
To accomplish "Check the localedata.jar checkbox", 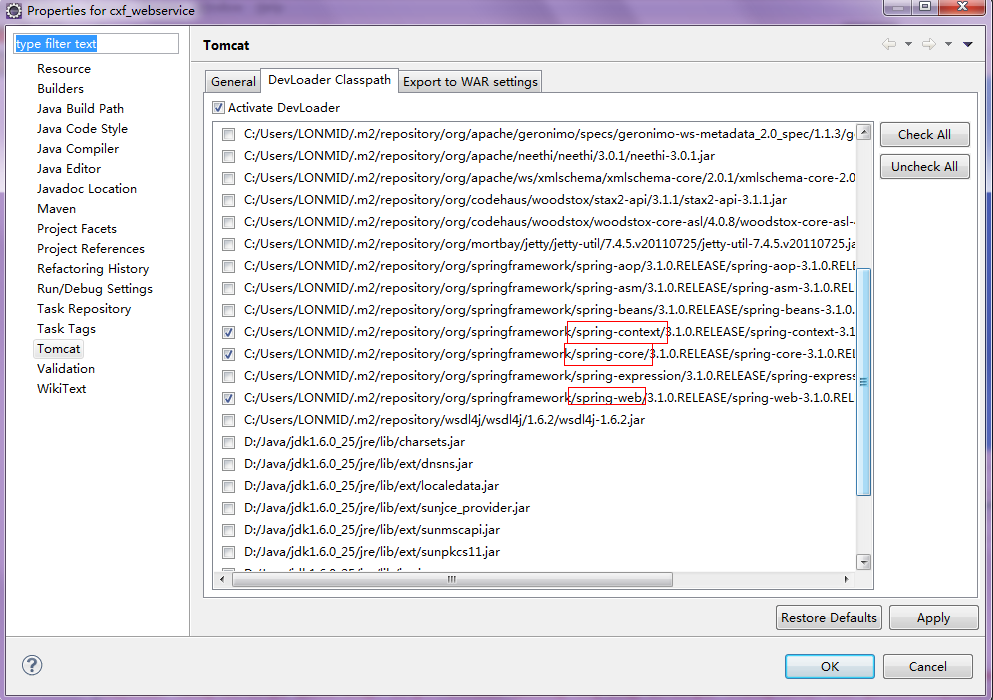I will tap(229, 487).
